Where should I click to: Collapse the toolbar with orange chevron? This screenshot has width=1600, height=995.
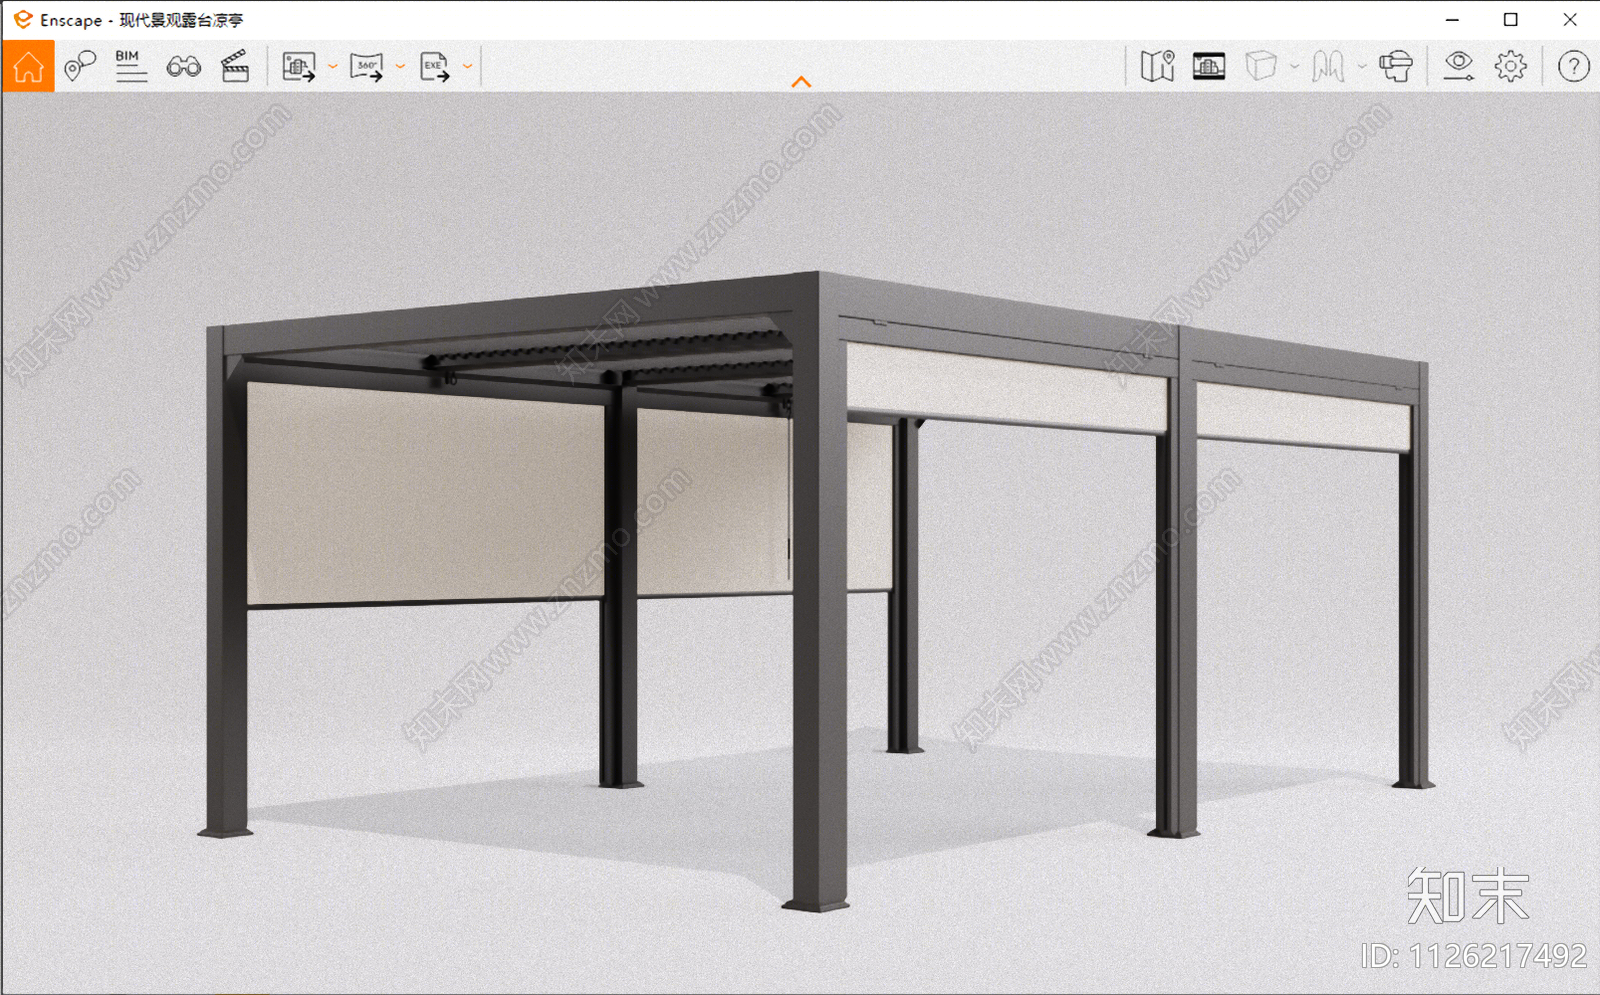tap(801, 82)
